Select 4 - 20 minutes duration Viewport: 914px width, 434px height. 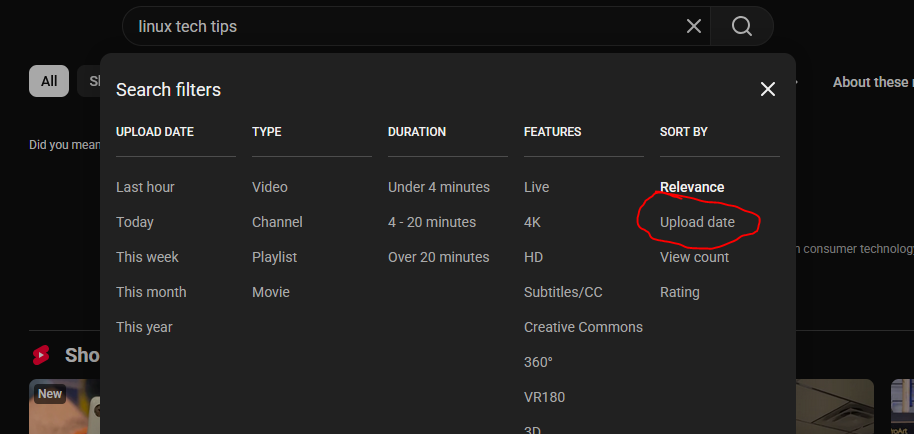[432, 222]
